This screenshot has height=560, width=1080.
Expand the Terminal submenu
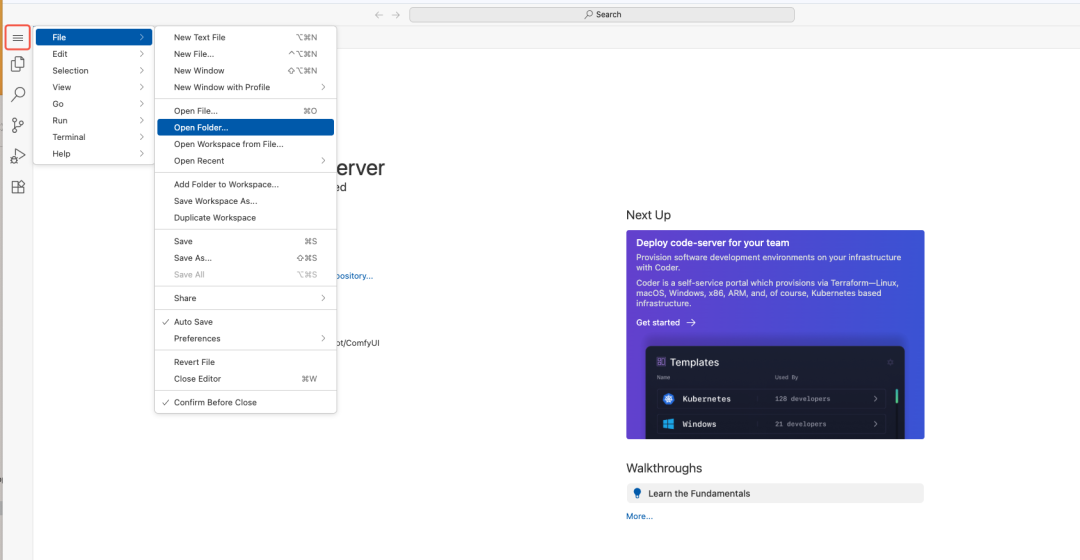tap(94, 137)
